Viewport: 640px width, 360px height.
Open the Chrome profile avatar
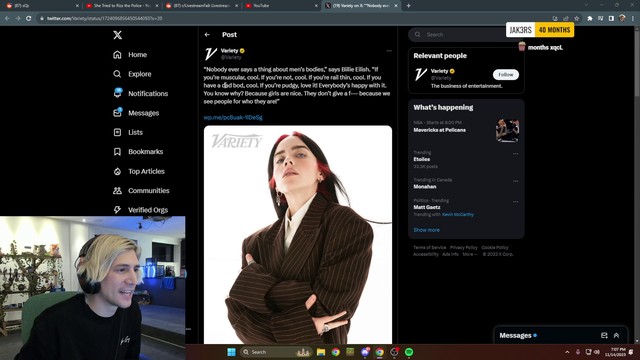[622, 18]
